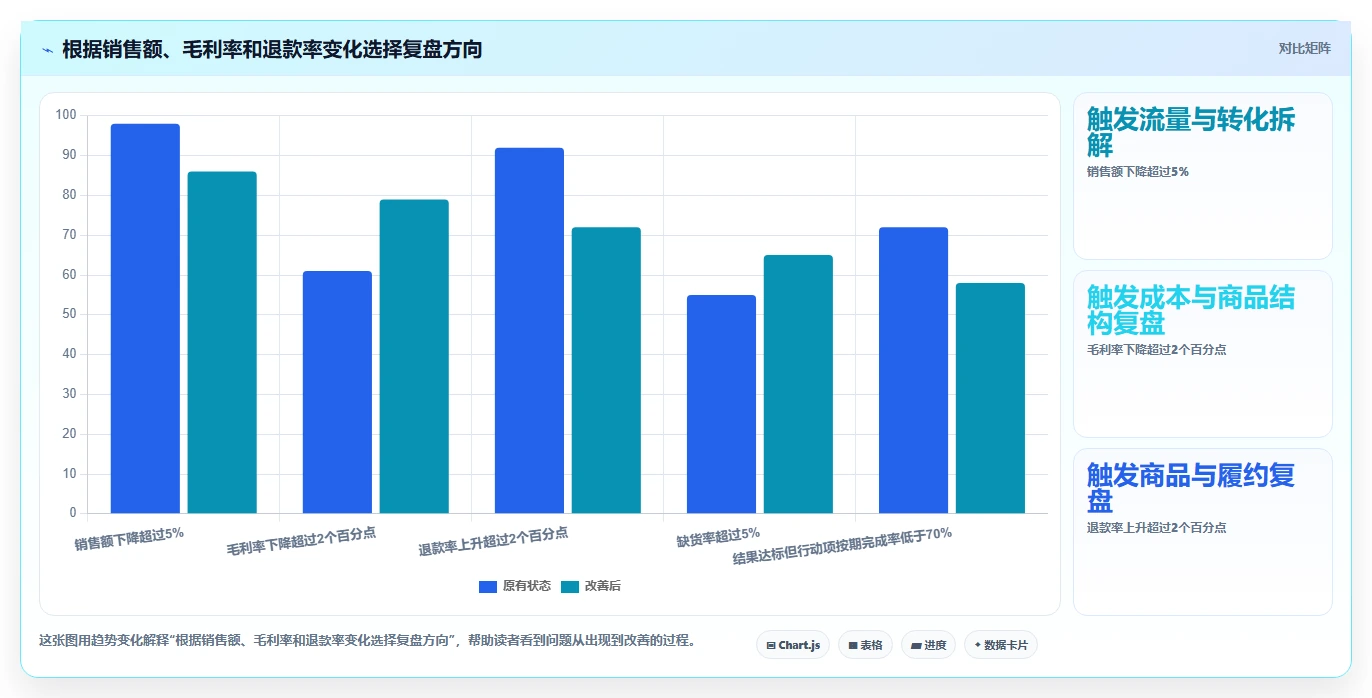Click the axis label 缺货率超过5%
1372x698 pixels.
pos(718,538)
